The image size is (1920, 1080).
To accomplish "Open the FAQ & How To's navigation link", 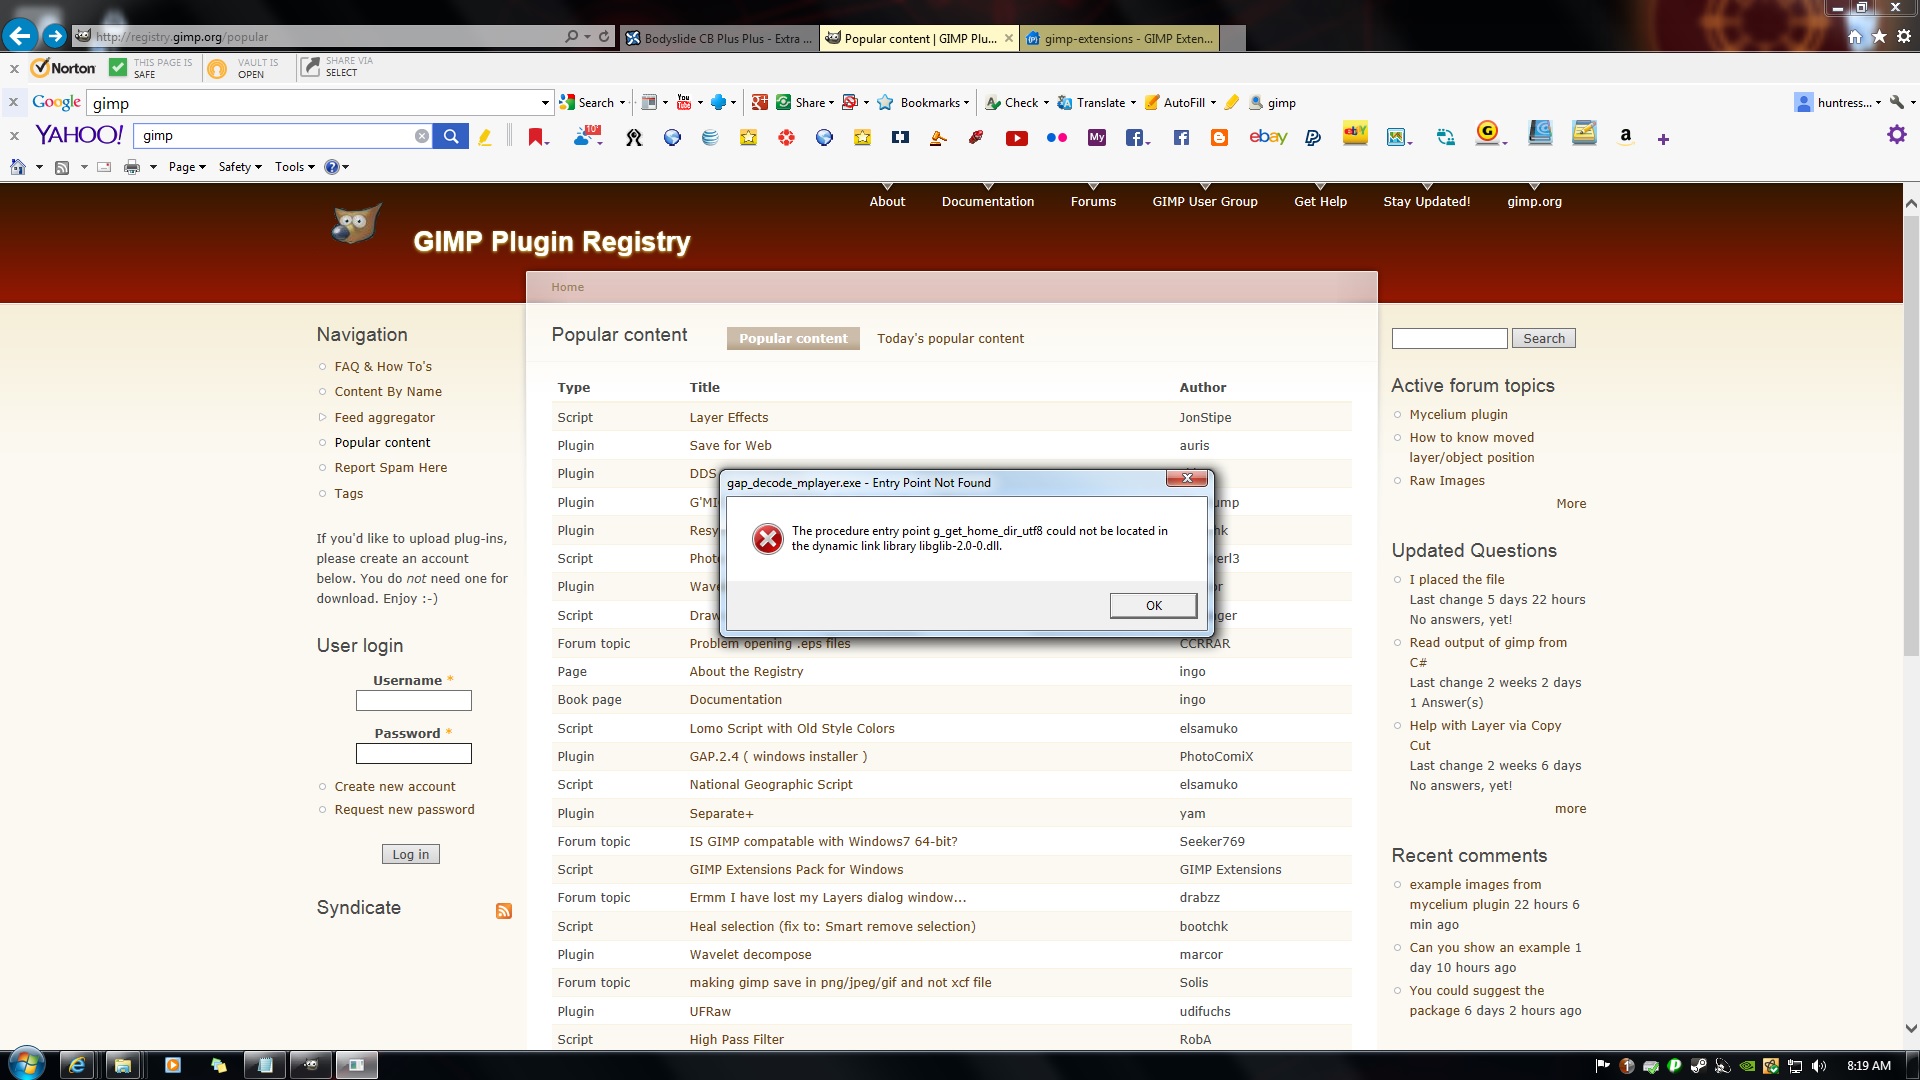I will click(x=383, y=367).
